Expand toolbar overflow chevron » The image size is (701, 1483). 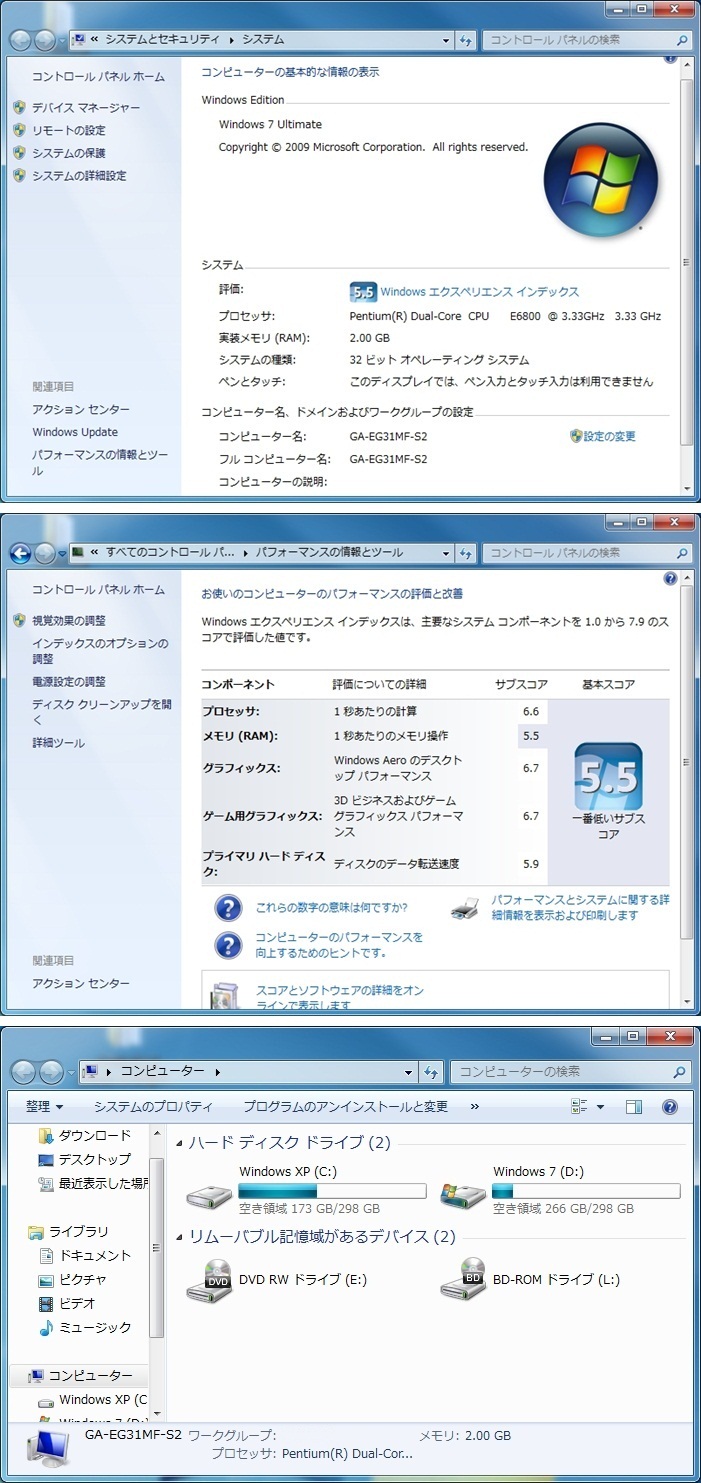(x=474, y=1107)
